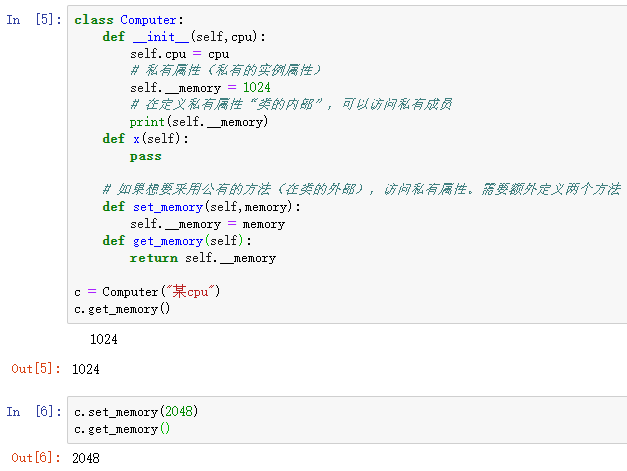Click the 'pass' keyword line

(x=146, y=156)
